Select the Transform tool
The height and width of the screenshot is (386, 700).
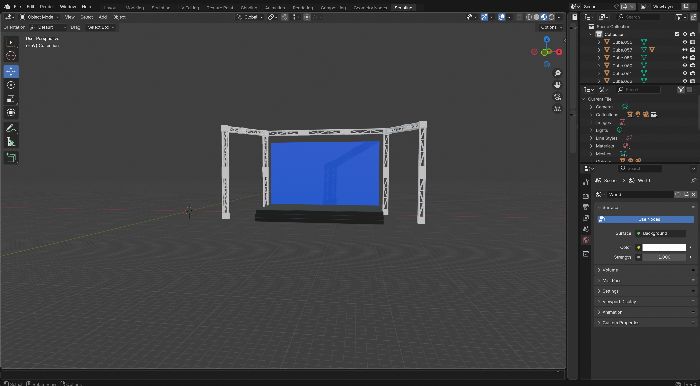11,112
